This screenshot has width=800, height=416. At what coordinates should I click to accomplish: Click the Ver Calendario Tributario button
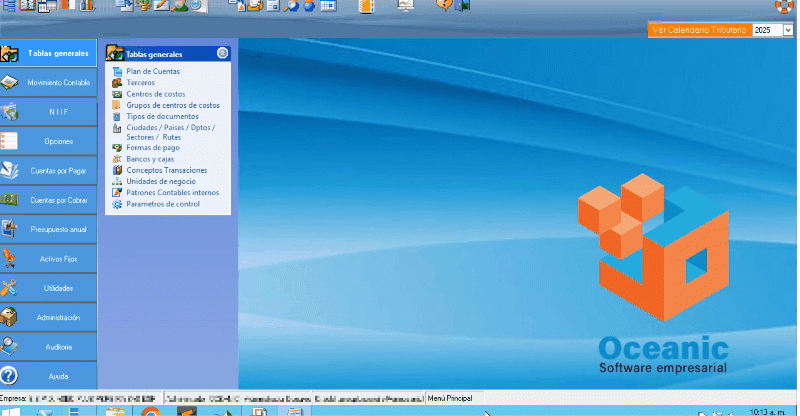tap(697, 31)
